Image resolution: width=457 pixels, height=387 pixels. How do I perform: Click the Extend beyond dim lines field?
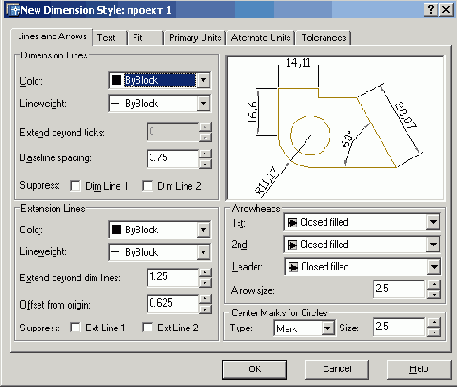(173, 278)
